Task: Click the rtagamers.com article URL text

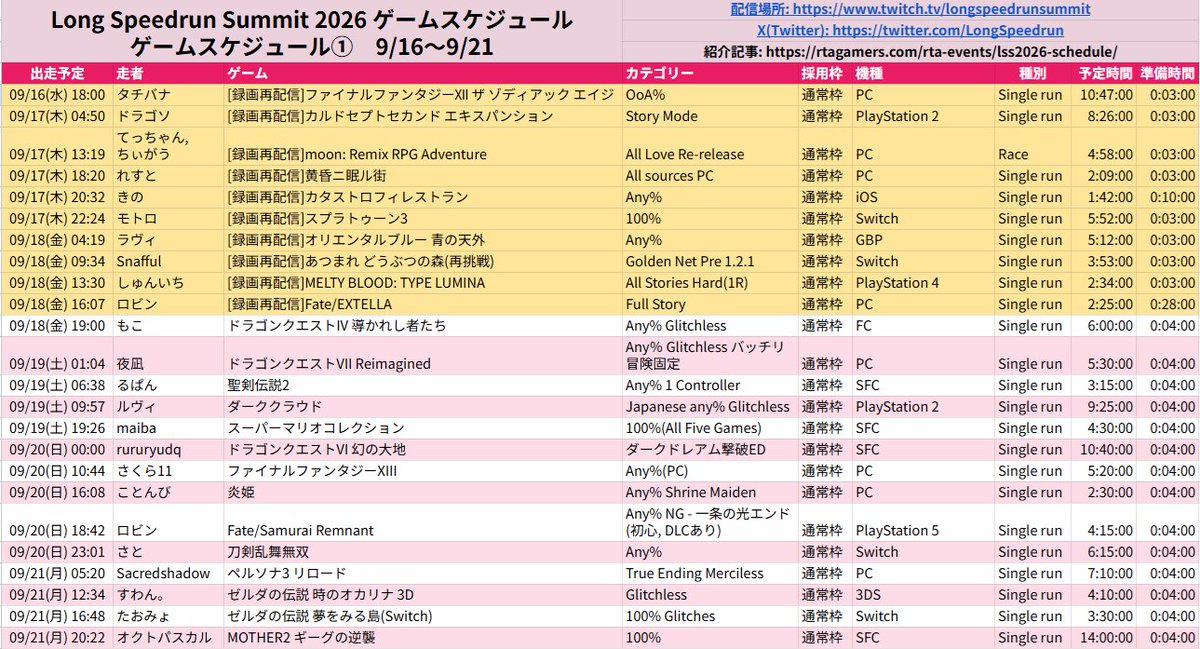Action: tap(942, 51)
